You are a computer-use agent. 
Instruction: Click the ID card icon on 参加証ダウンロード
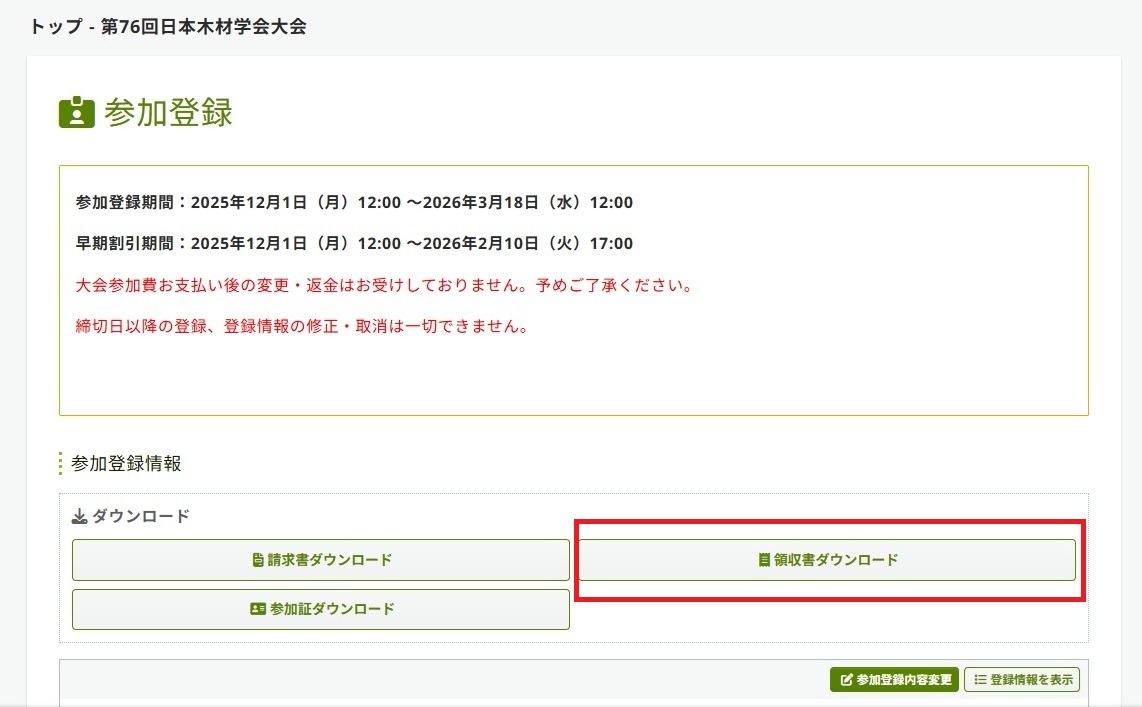pyautogui.click(x=257, y=609)
